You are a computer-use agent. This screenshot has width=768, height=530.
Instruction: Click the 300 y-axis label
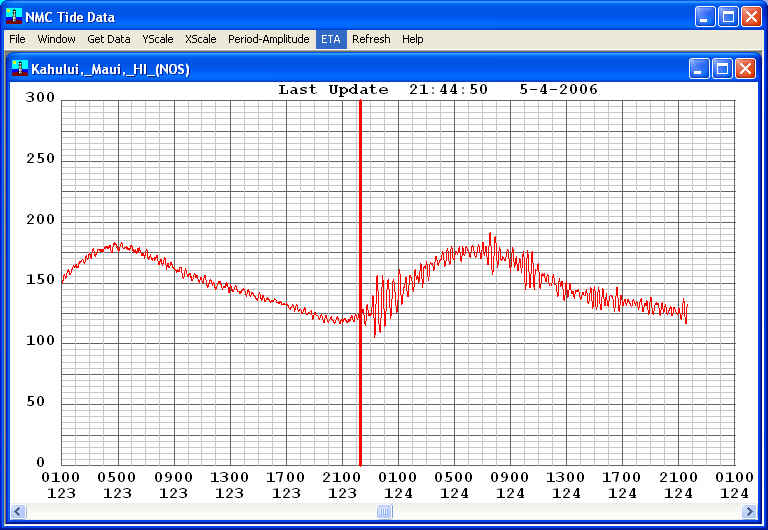coord(41,97)
